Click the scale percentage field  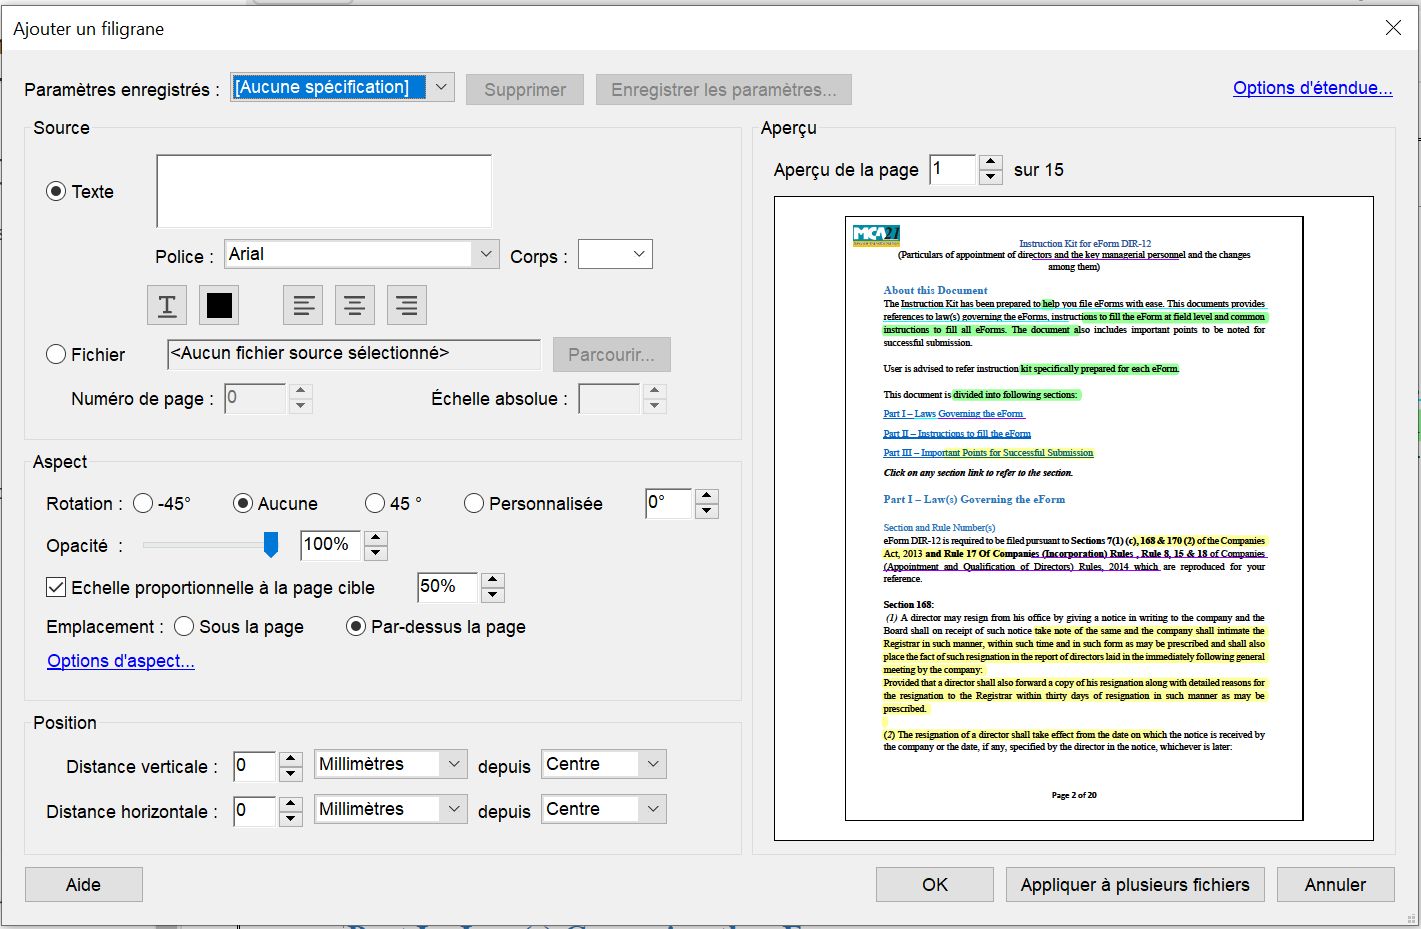click(447, 587)
